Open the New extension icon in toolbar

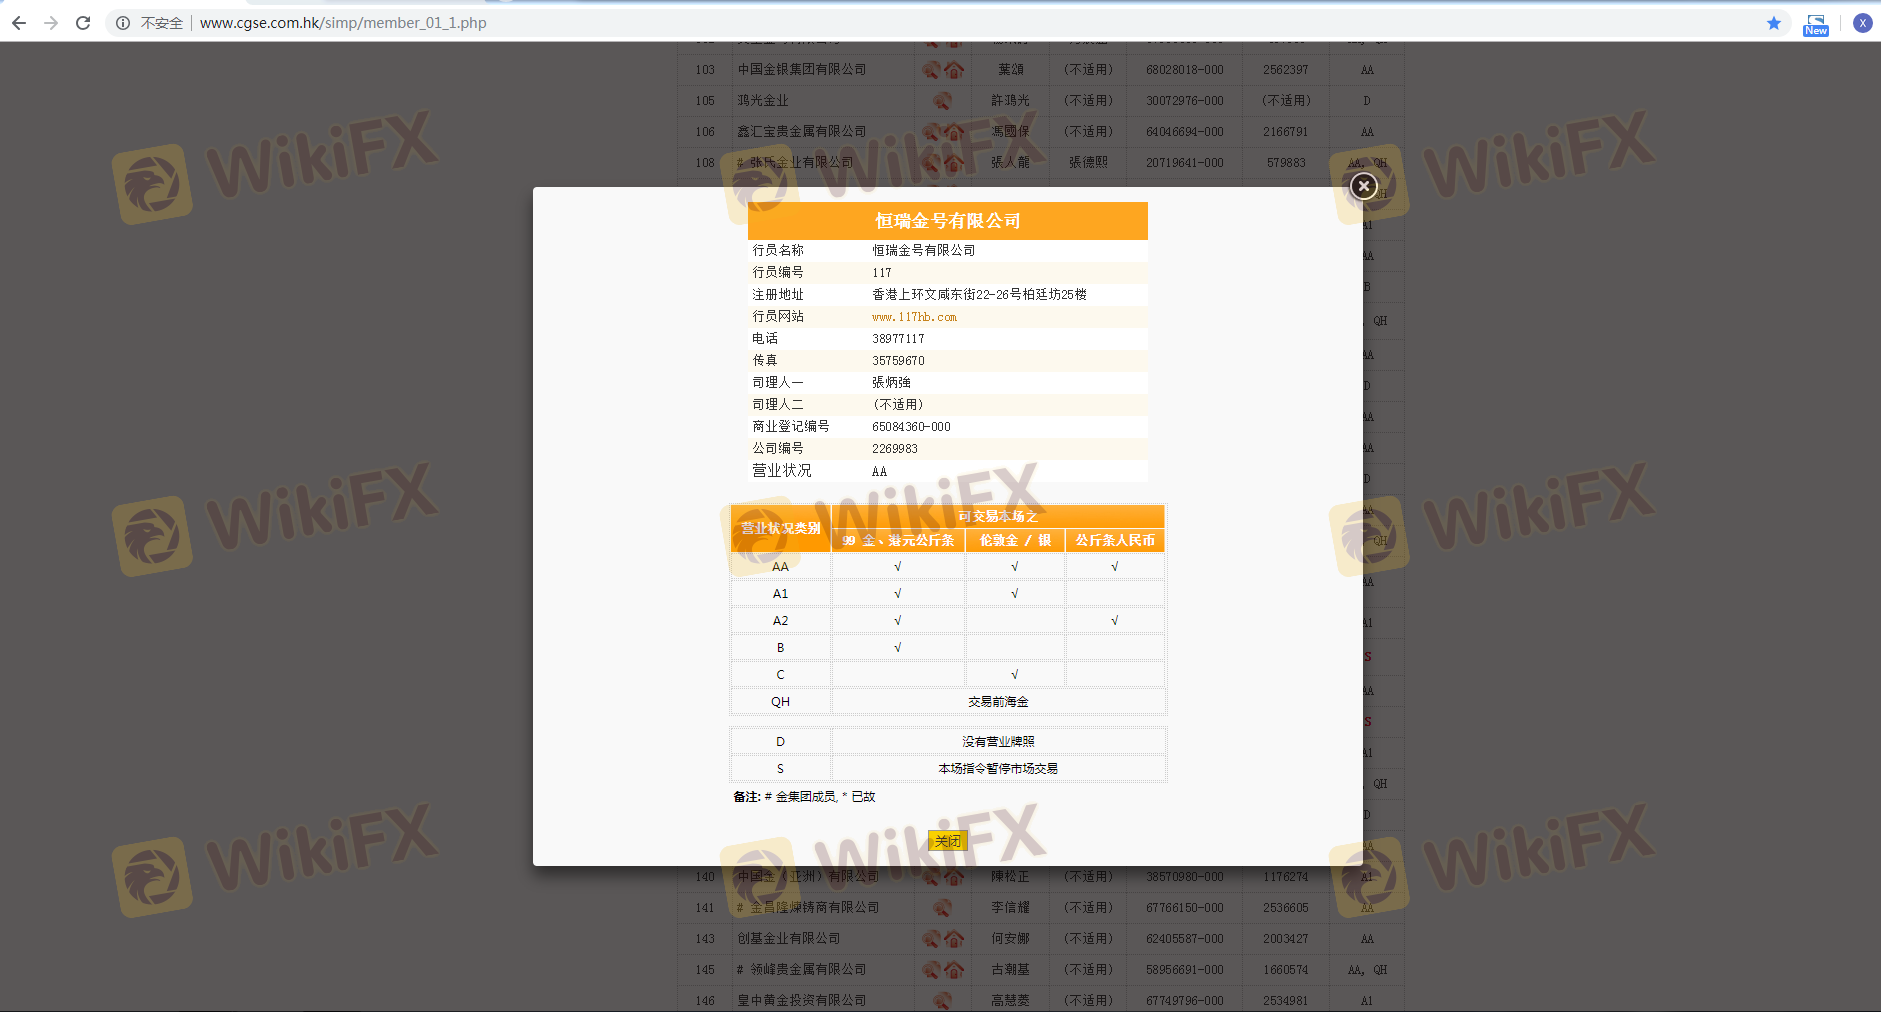[x=1815, y=24]
